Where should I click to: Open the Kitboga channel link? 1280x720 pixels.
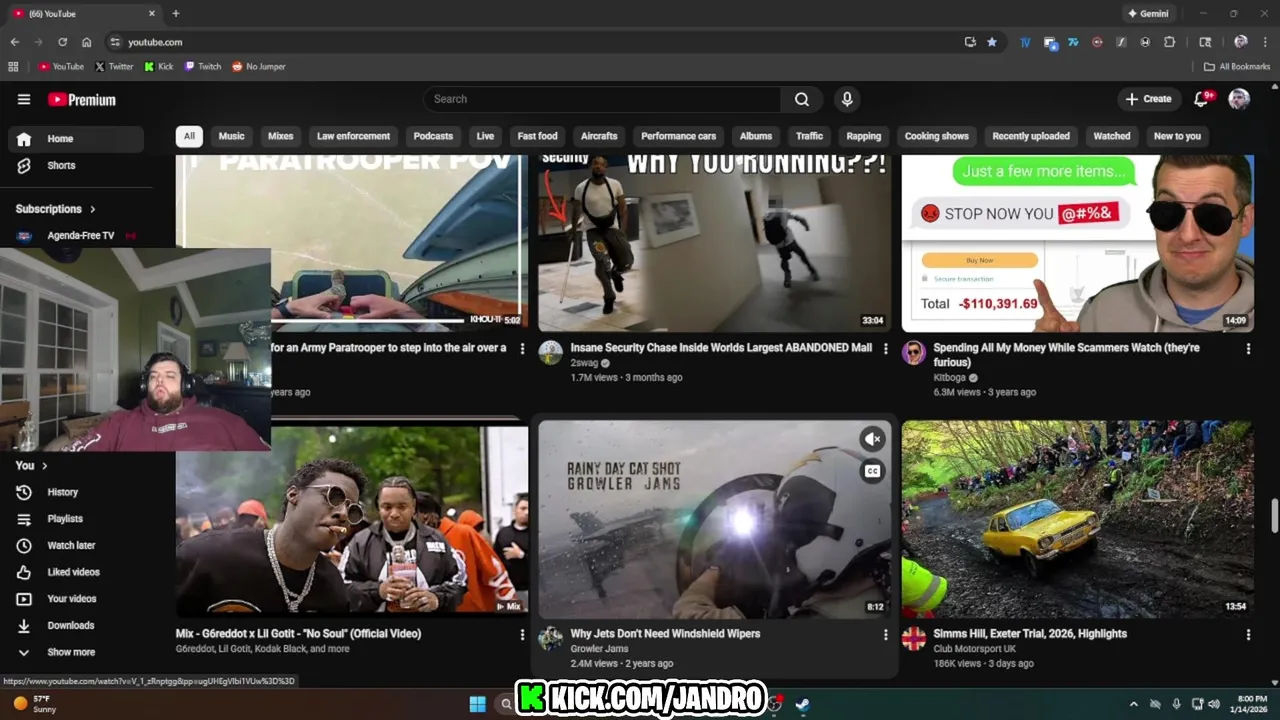(950, 378)
